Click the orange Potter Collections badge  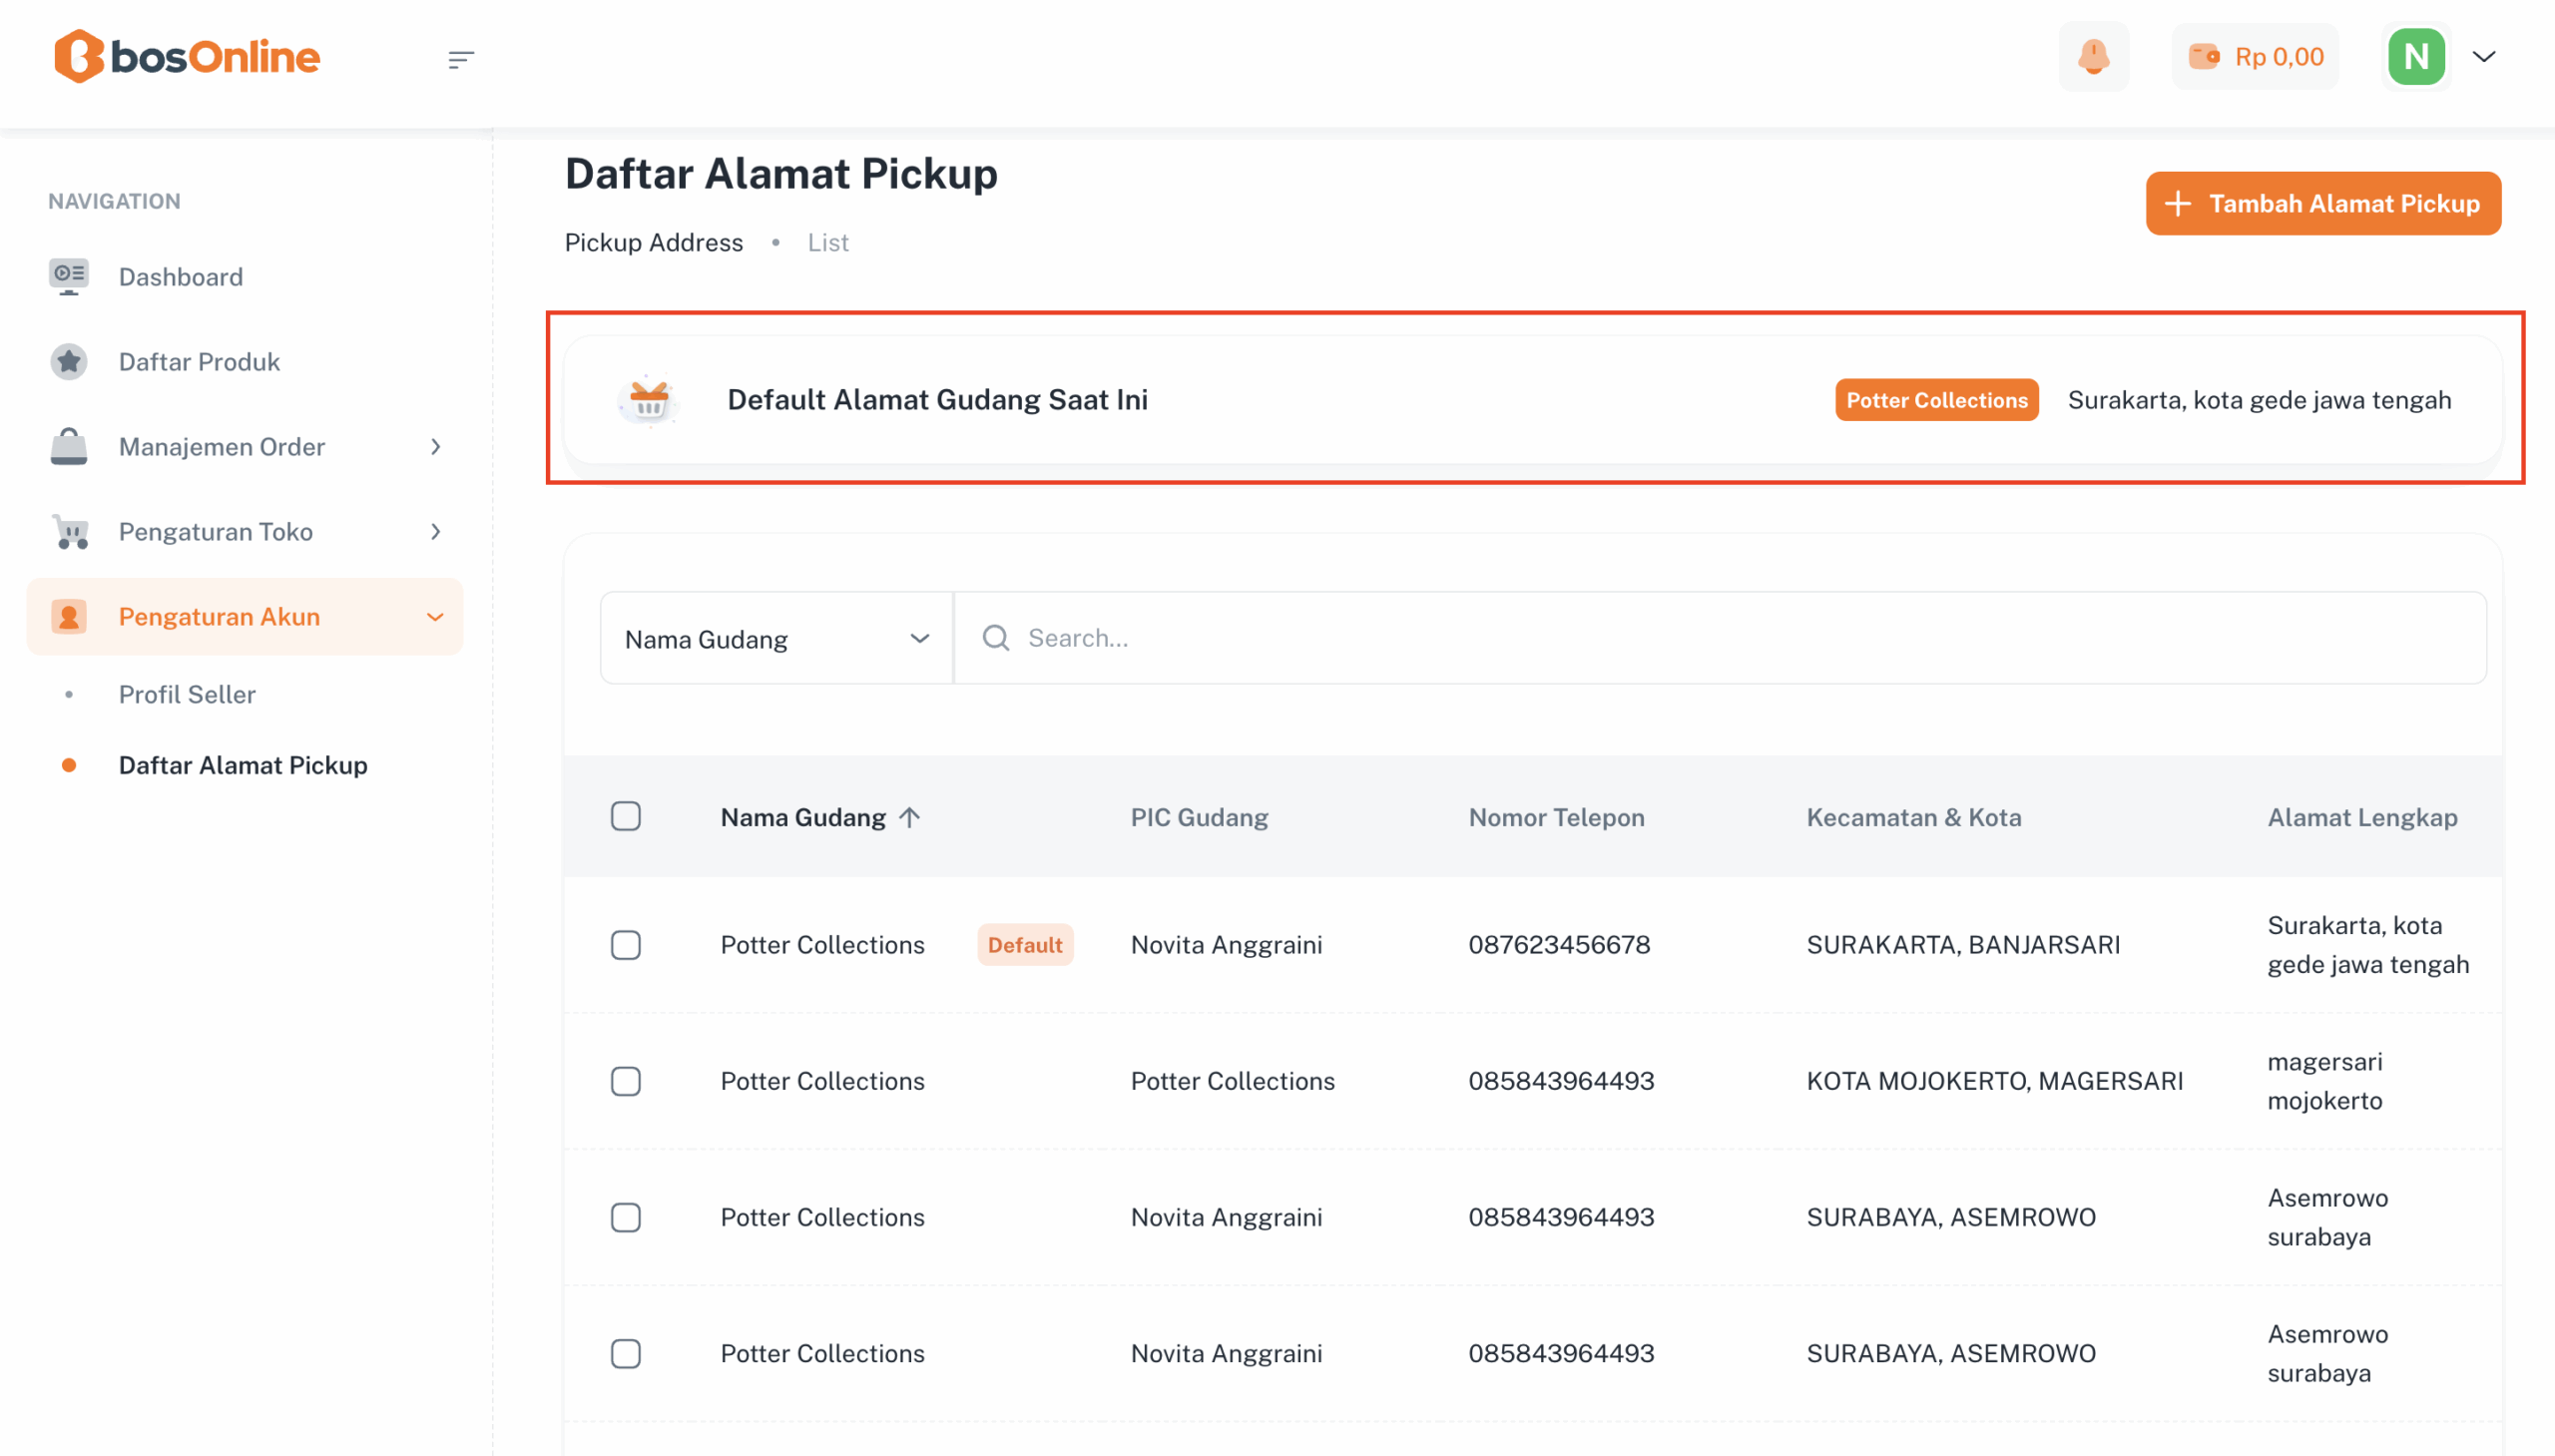1936,400
